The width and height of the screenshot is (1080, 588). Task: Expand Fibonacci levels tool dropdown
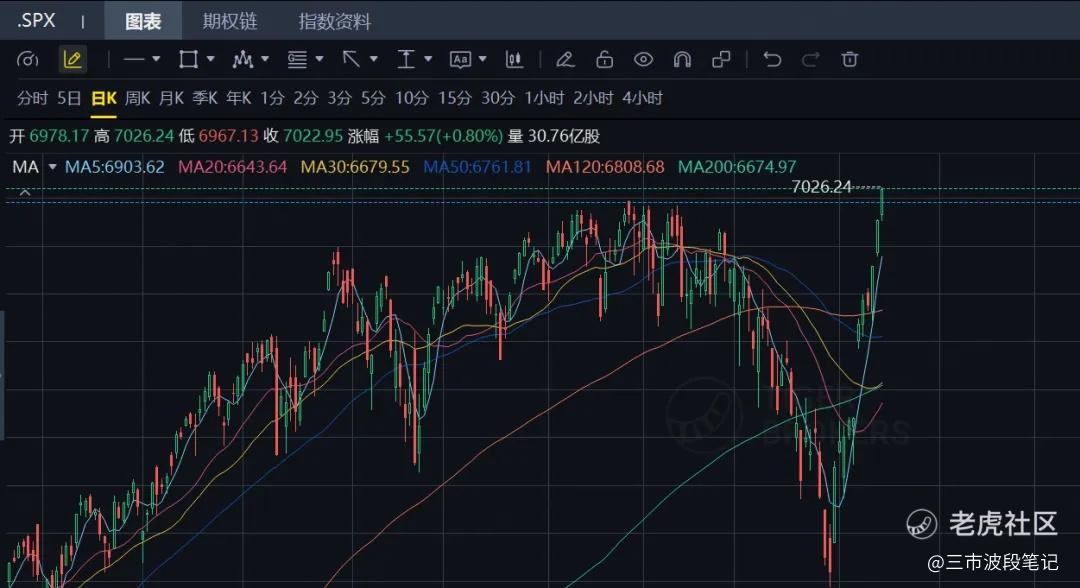320,59
